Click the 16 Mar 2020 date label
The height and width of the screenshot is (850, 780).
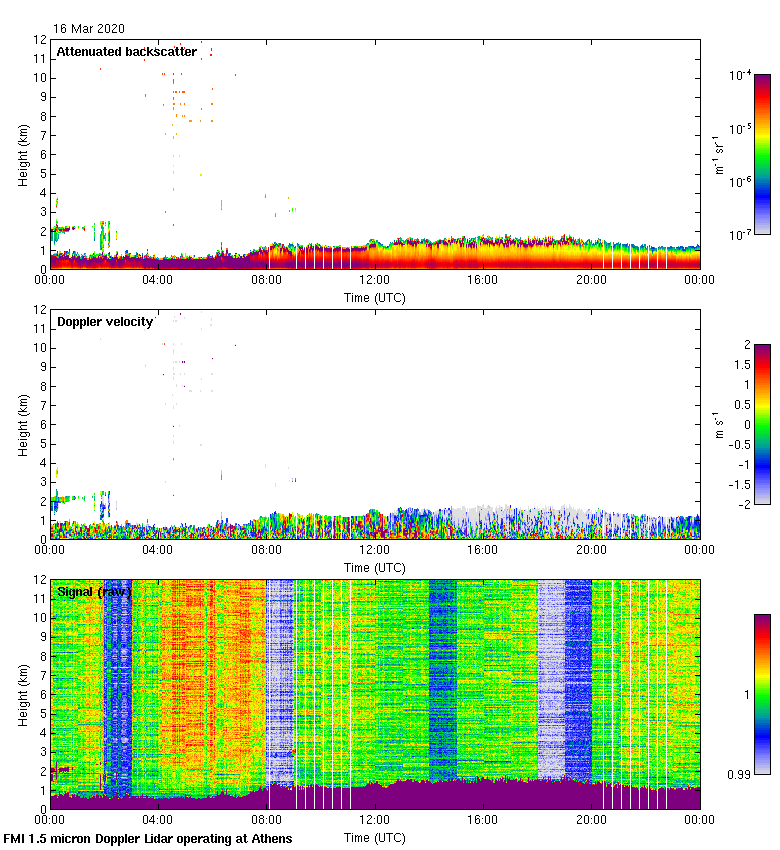pos(89,29)
